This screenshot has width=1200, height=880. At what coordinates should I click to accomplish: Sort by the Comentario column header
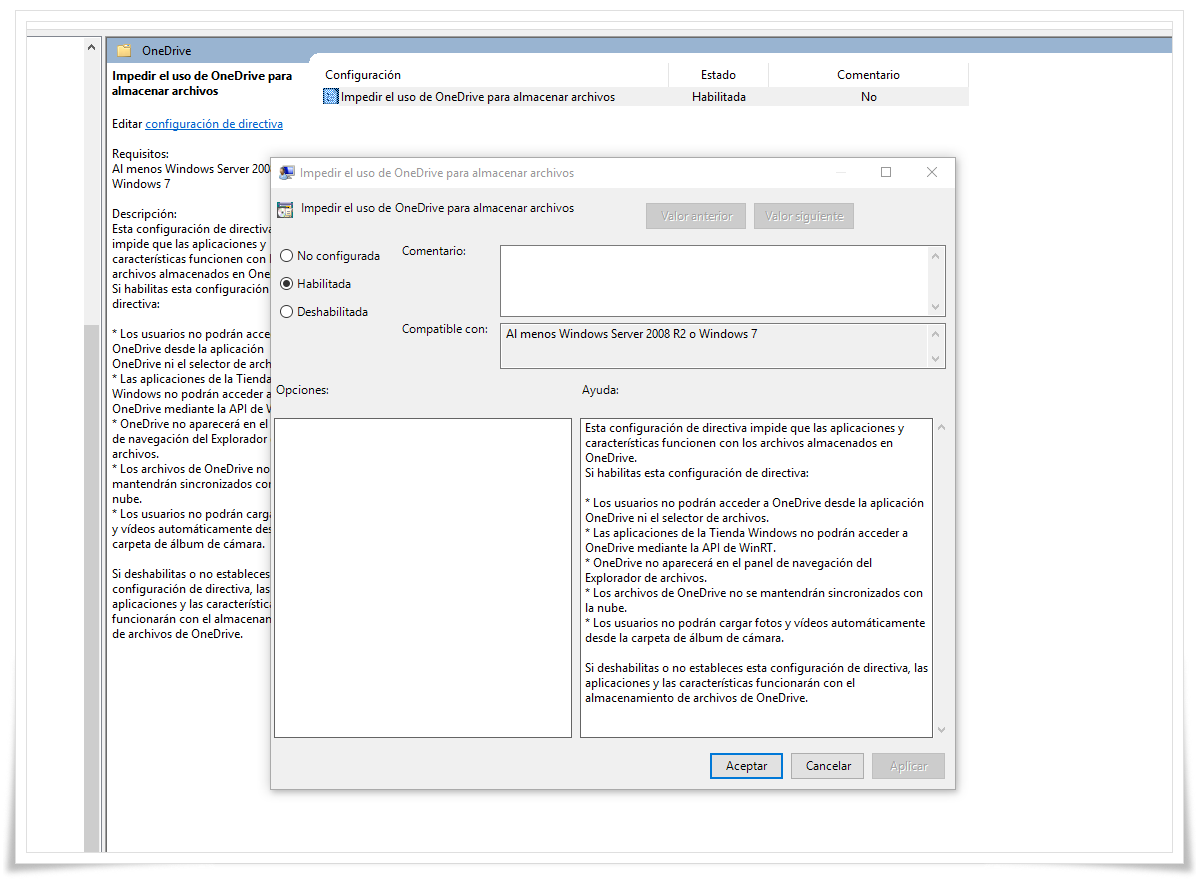pyautogui.click(x=868, y=75)
